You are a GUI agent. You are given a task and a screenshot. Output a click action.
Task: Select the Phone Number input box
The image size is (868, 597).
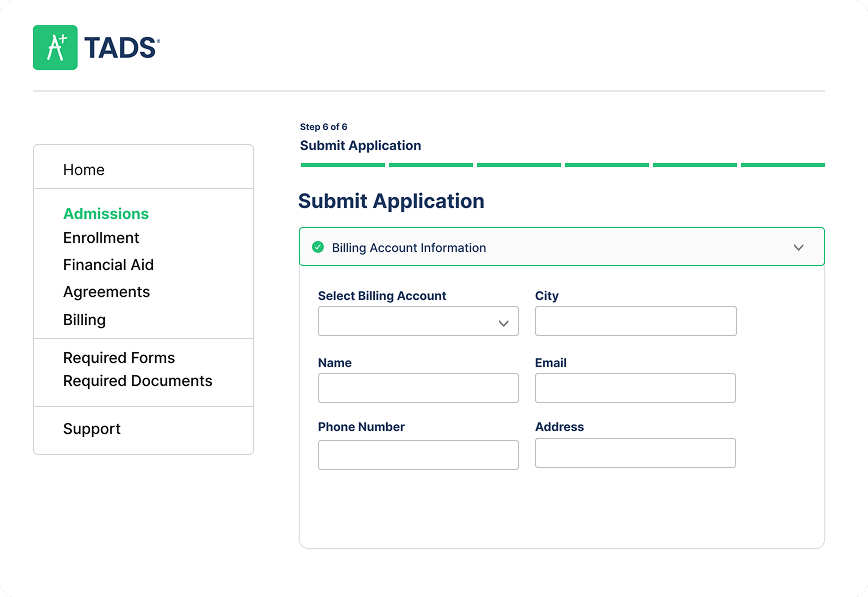[x=418, y=455]
